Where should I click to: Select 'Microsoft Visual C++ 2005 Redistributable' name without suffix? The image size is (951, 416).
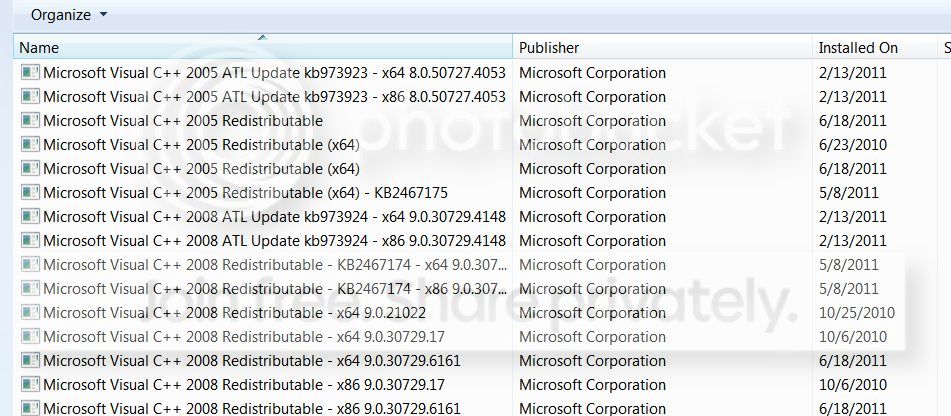[x=183, y=121]
